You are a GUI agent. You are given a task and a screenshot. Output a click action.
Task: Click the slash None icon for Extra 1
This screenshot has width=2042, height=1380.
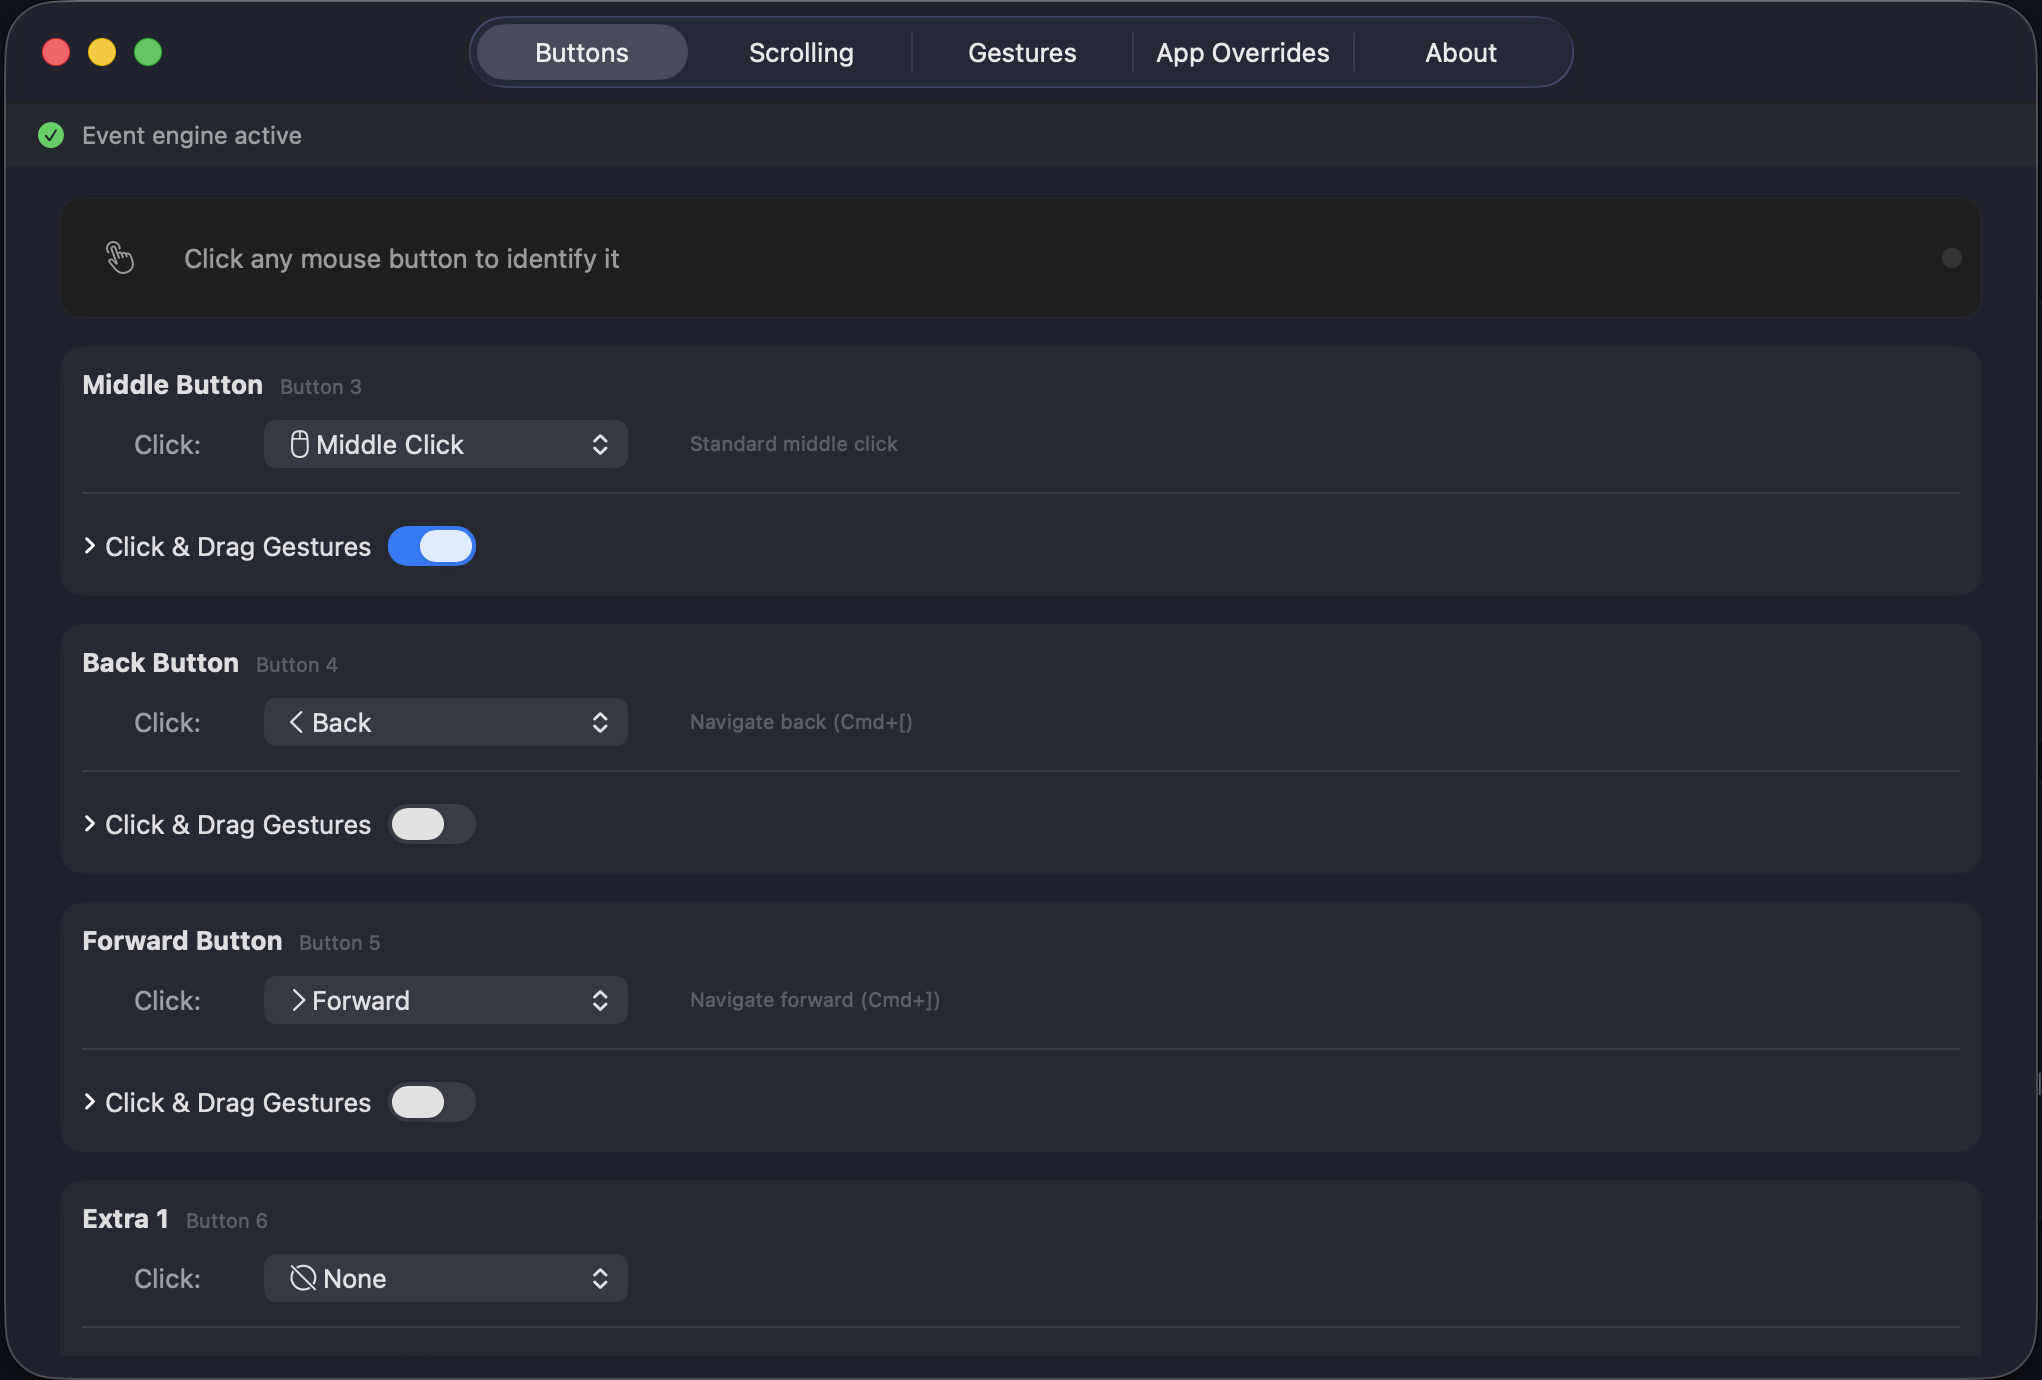[x=303, y=1278]
